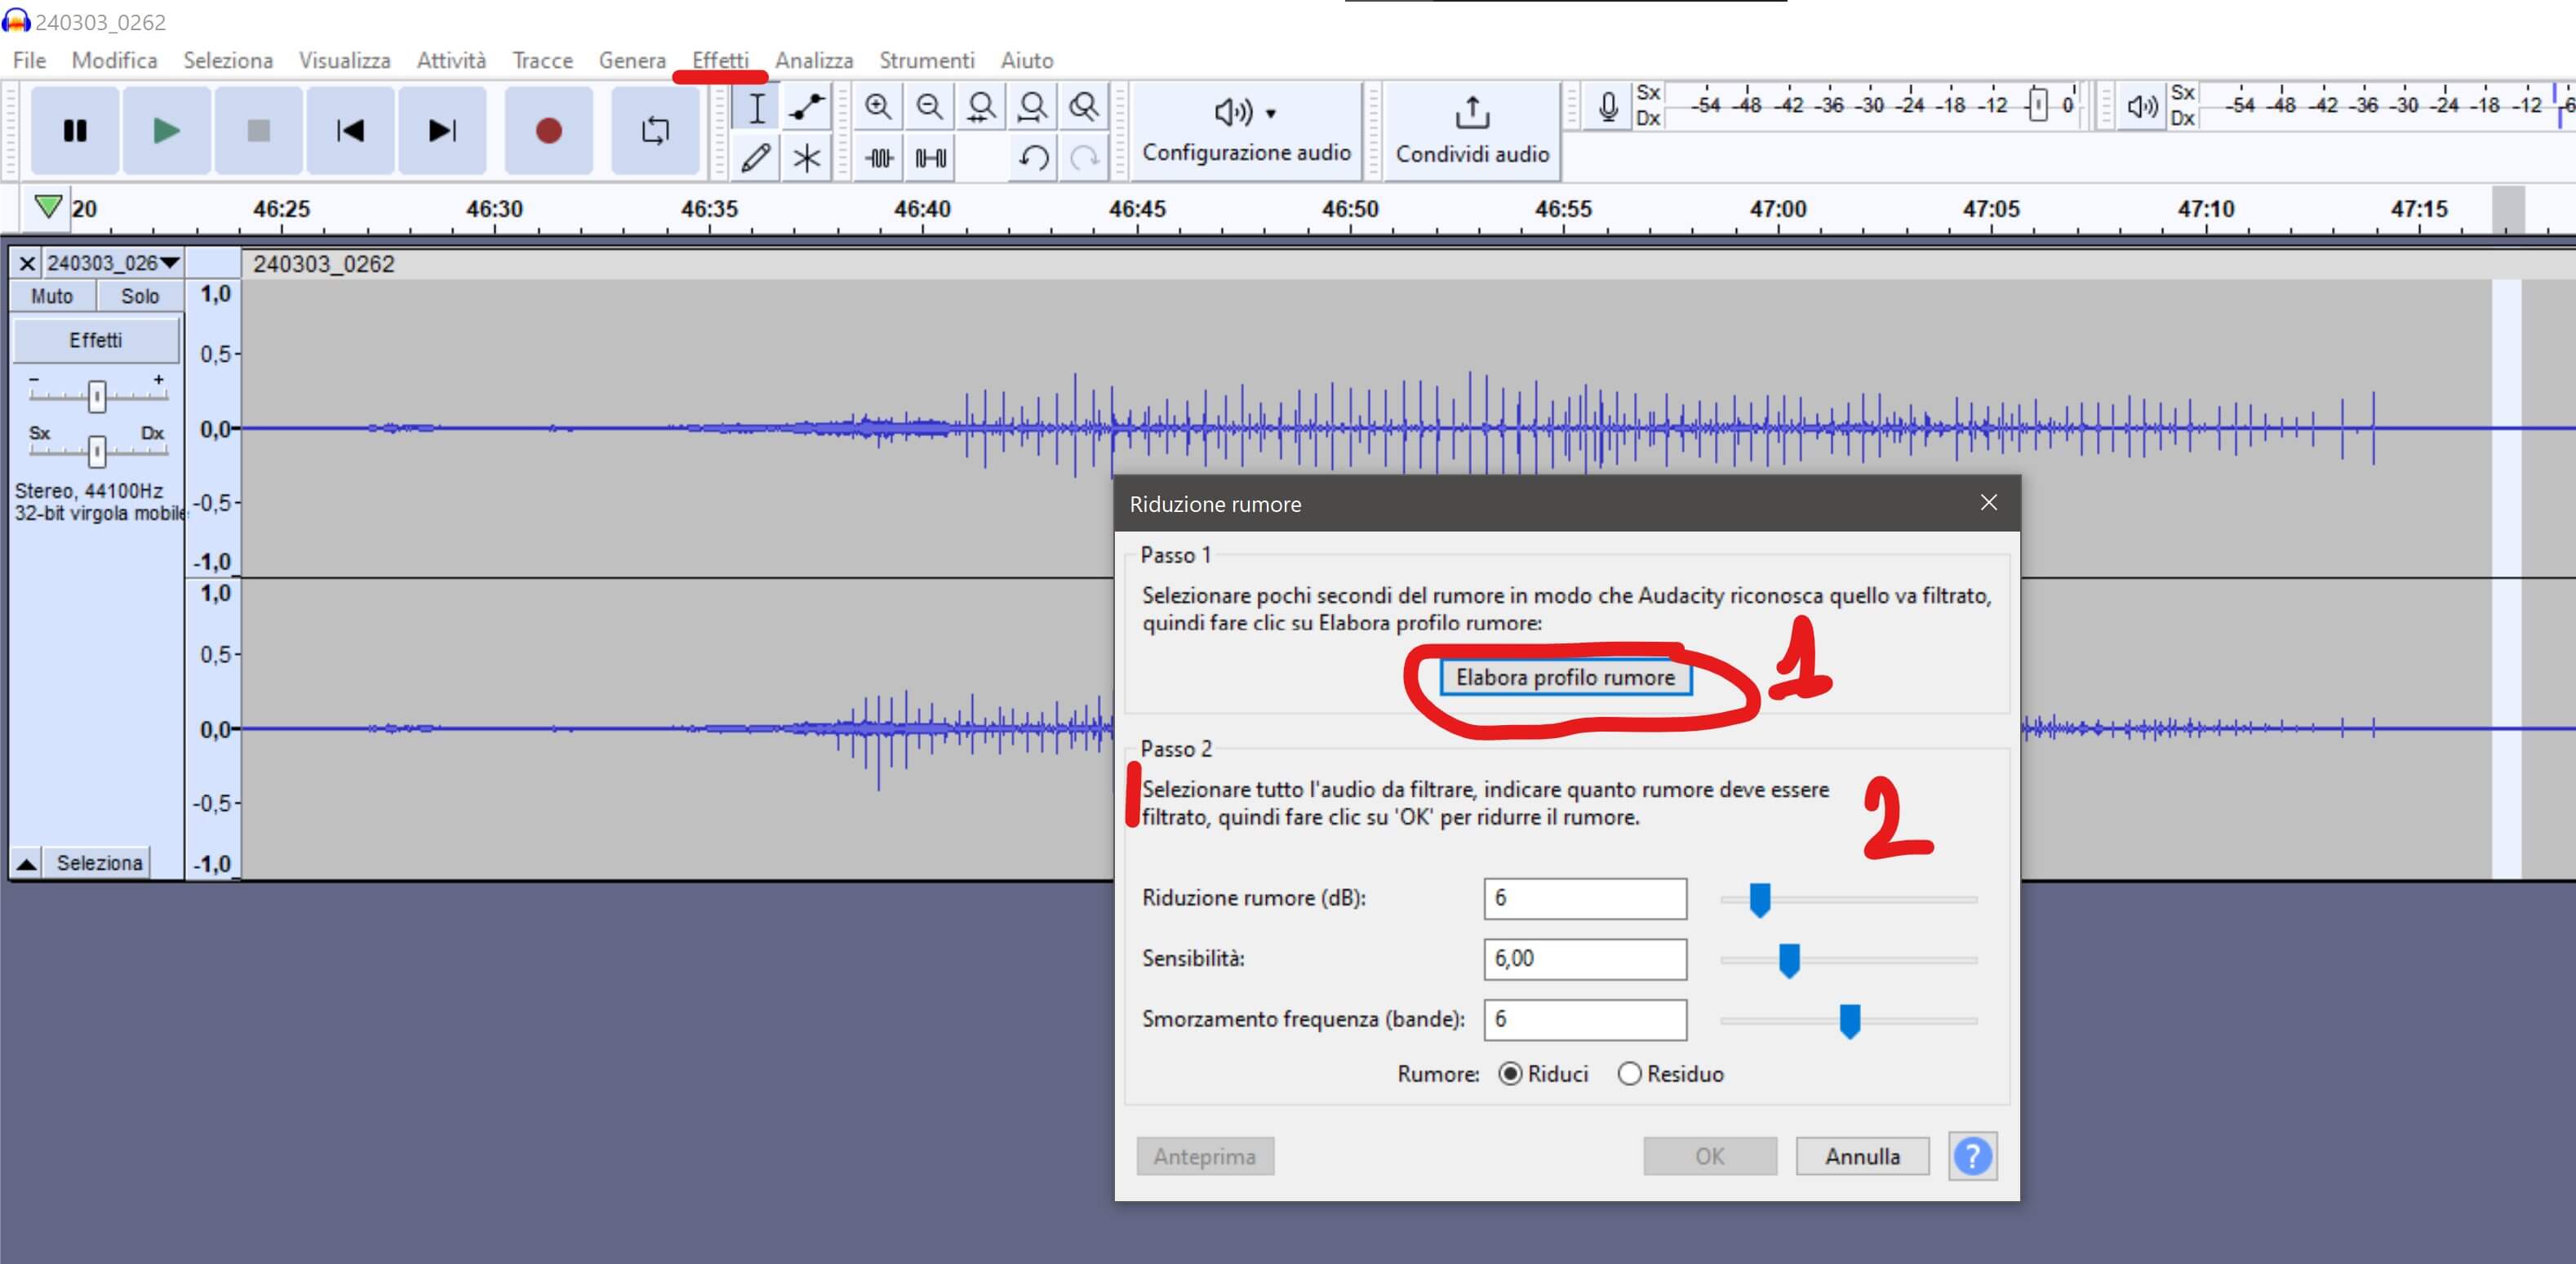2576x1264 pixels.
Task: Click the Riduzione rumore dB input field
Action: (x=1584, y=898)
